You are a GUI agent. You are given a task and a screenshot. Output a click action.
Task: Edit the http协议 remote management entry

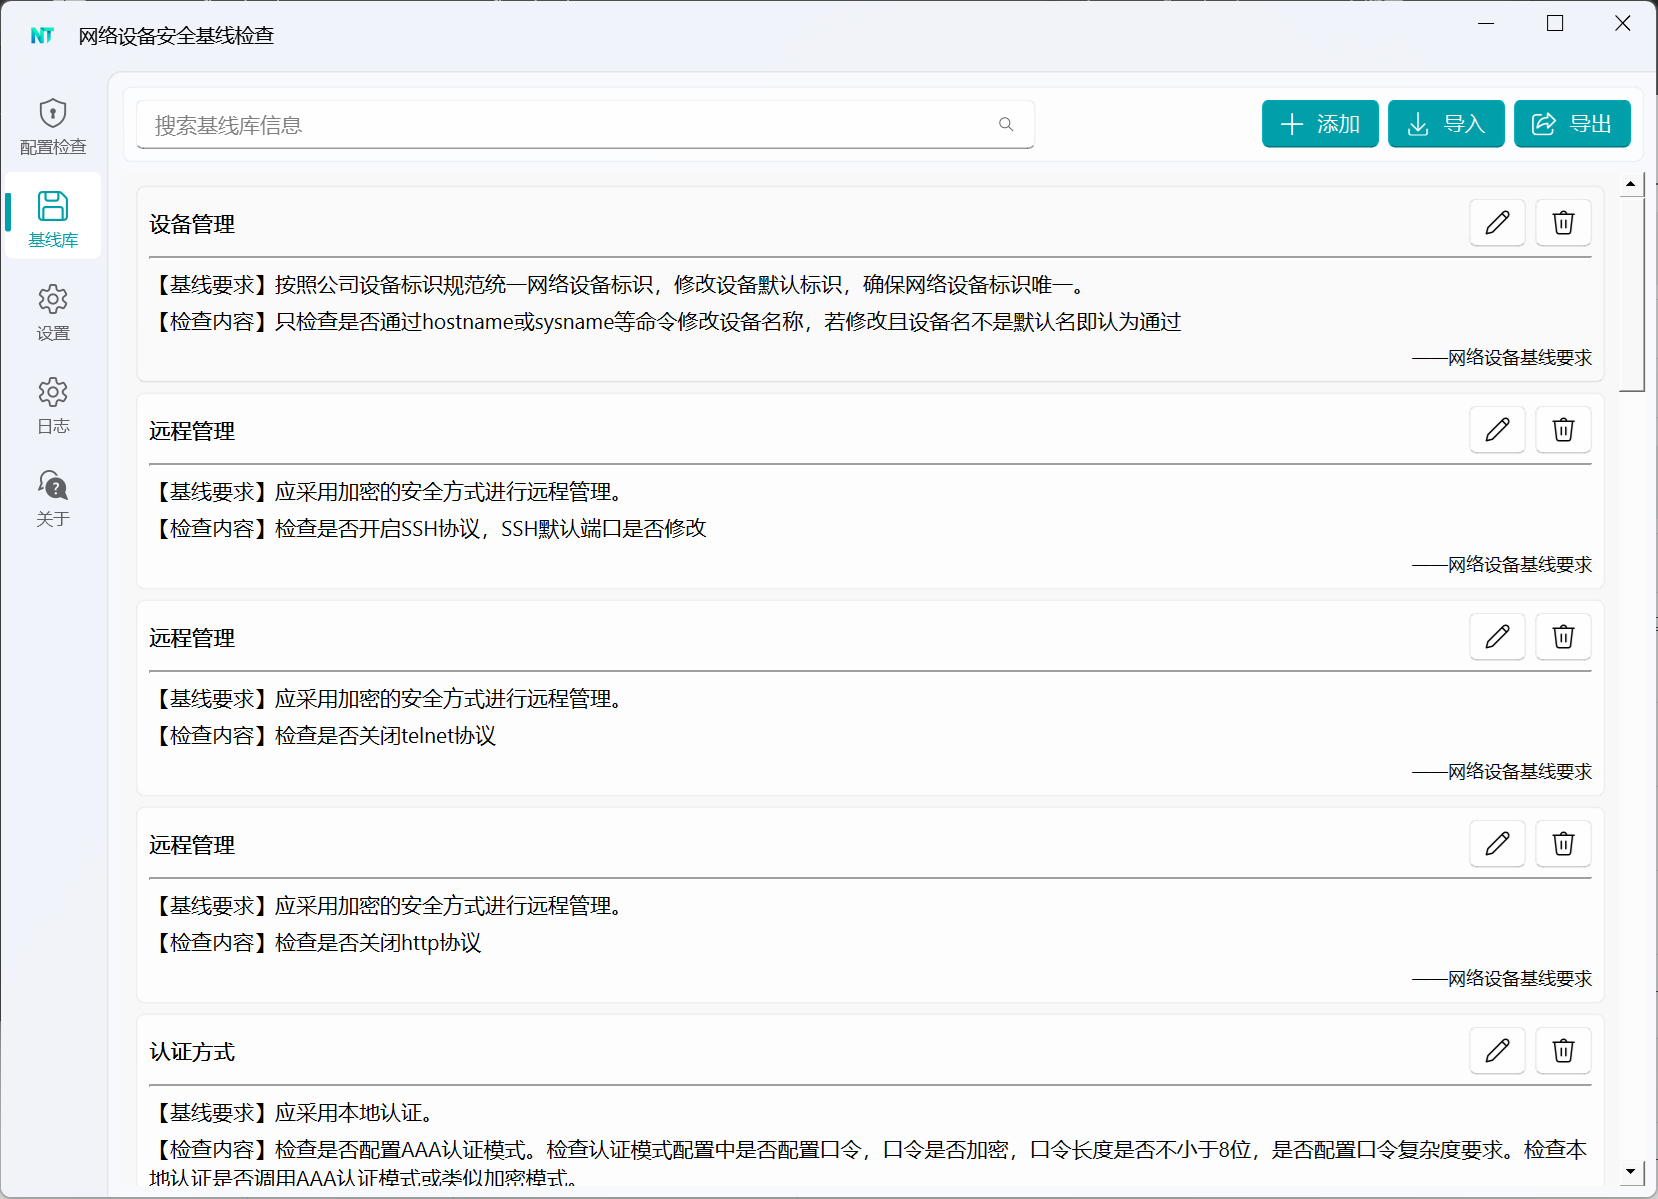click(1497, 843)
